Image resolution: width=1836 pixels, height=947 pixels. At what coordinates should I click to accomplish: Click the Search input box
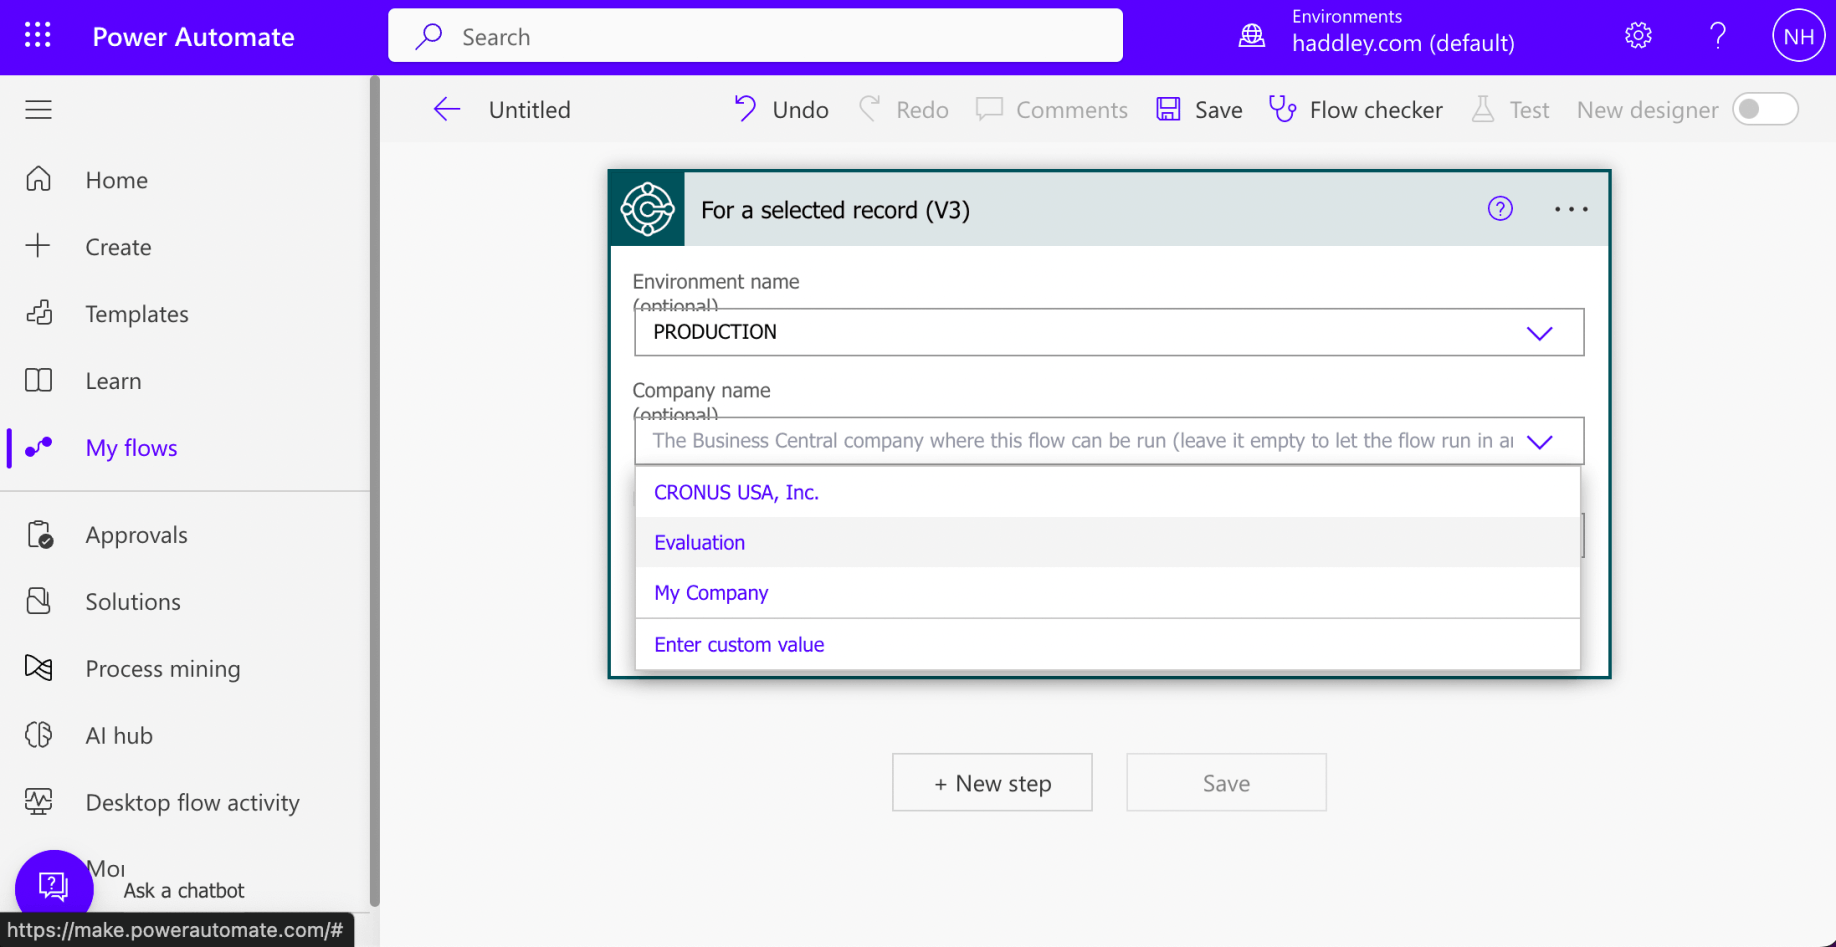click(755, 37)
